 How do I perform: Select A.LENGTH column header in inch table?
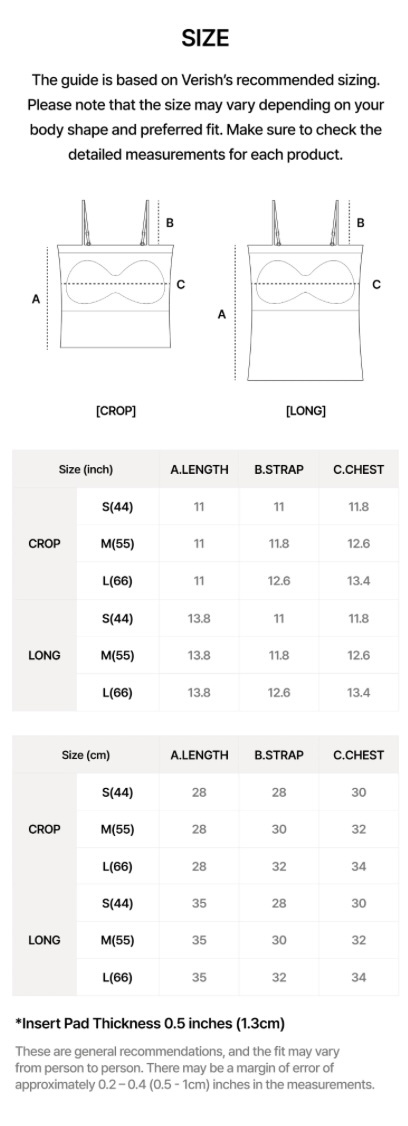(200, 470)
